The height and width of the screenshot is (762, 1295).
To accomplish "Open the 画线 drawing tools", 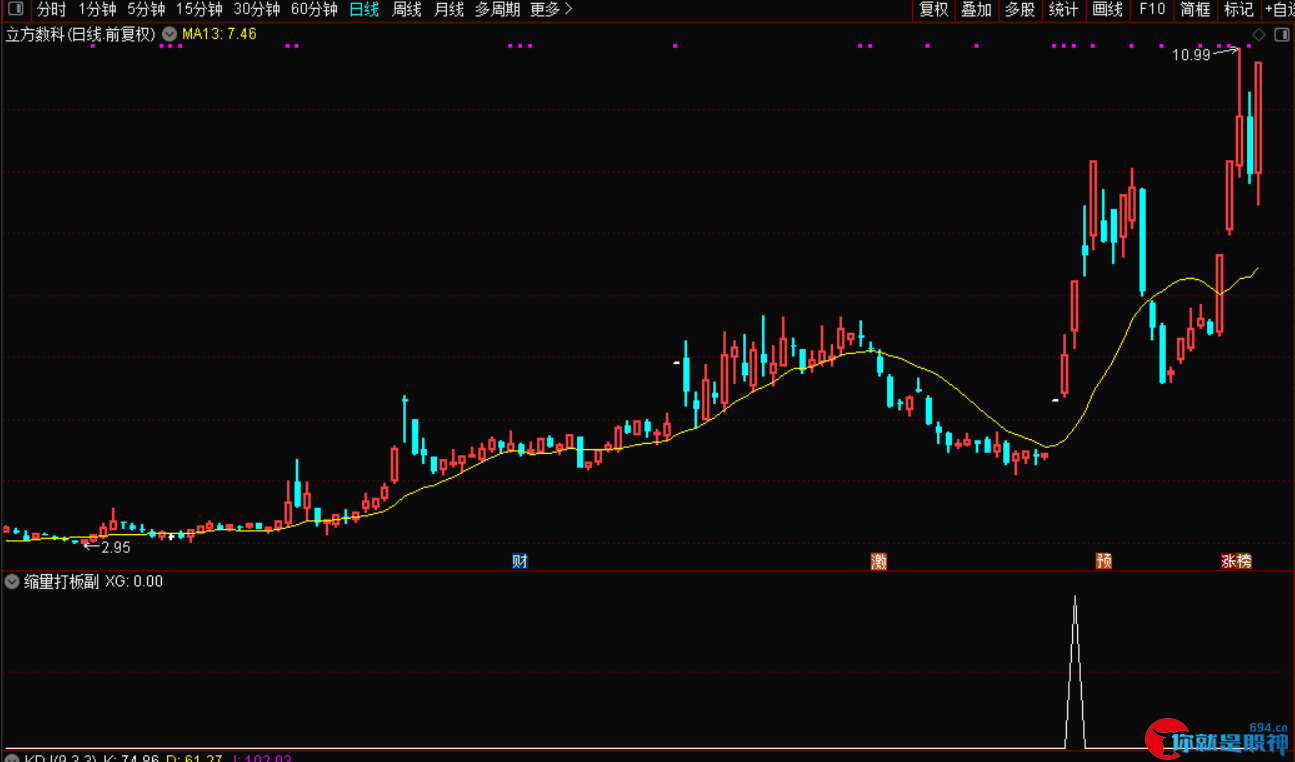I will click(x=1107, y=10).
